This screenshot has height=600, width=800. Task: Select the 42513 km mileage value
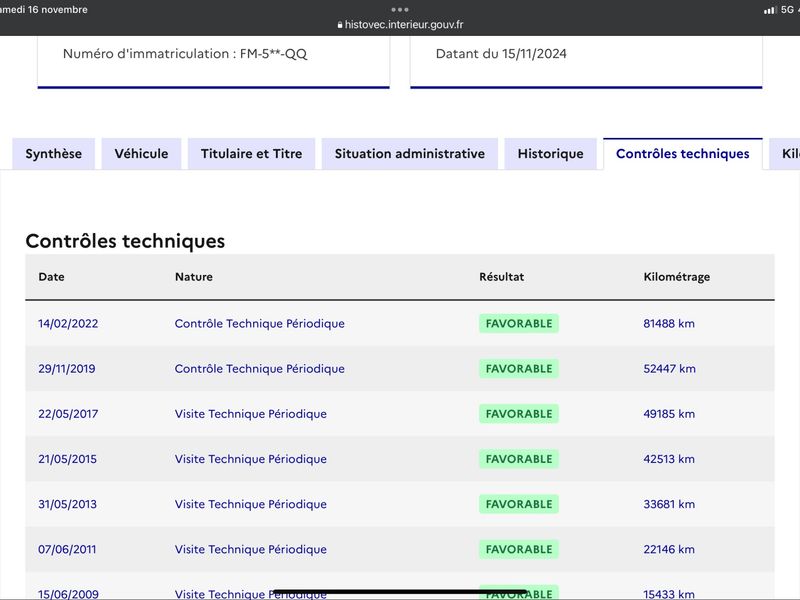669,459
